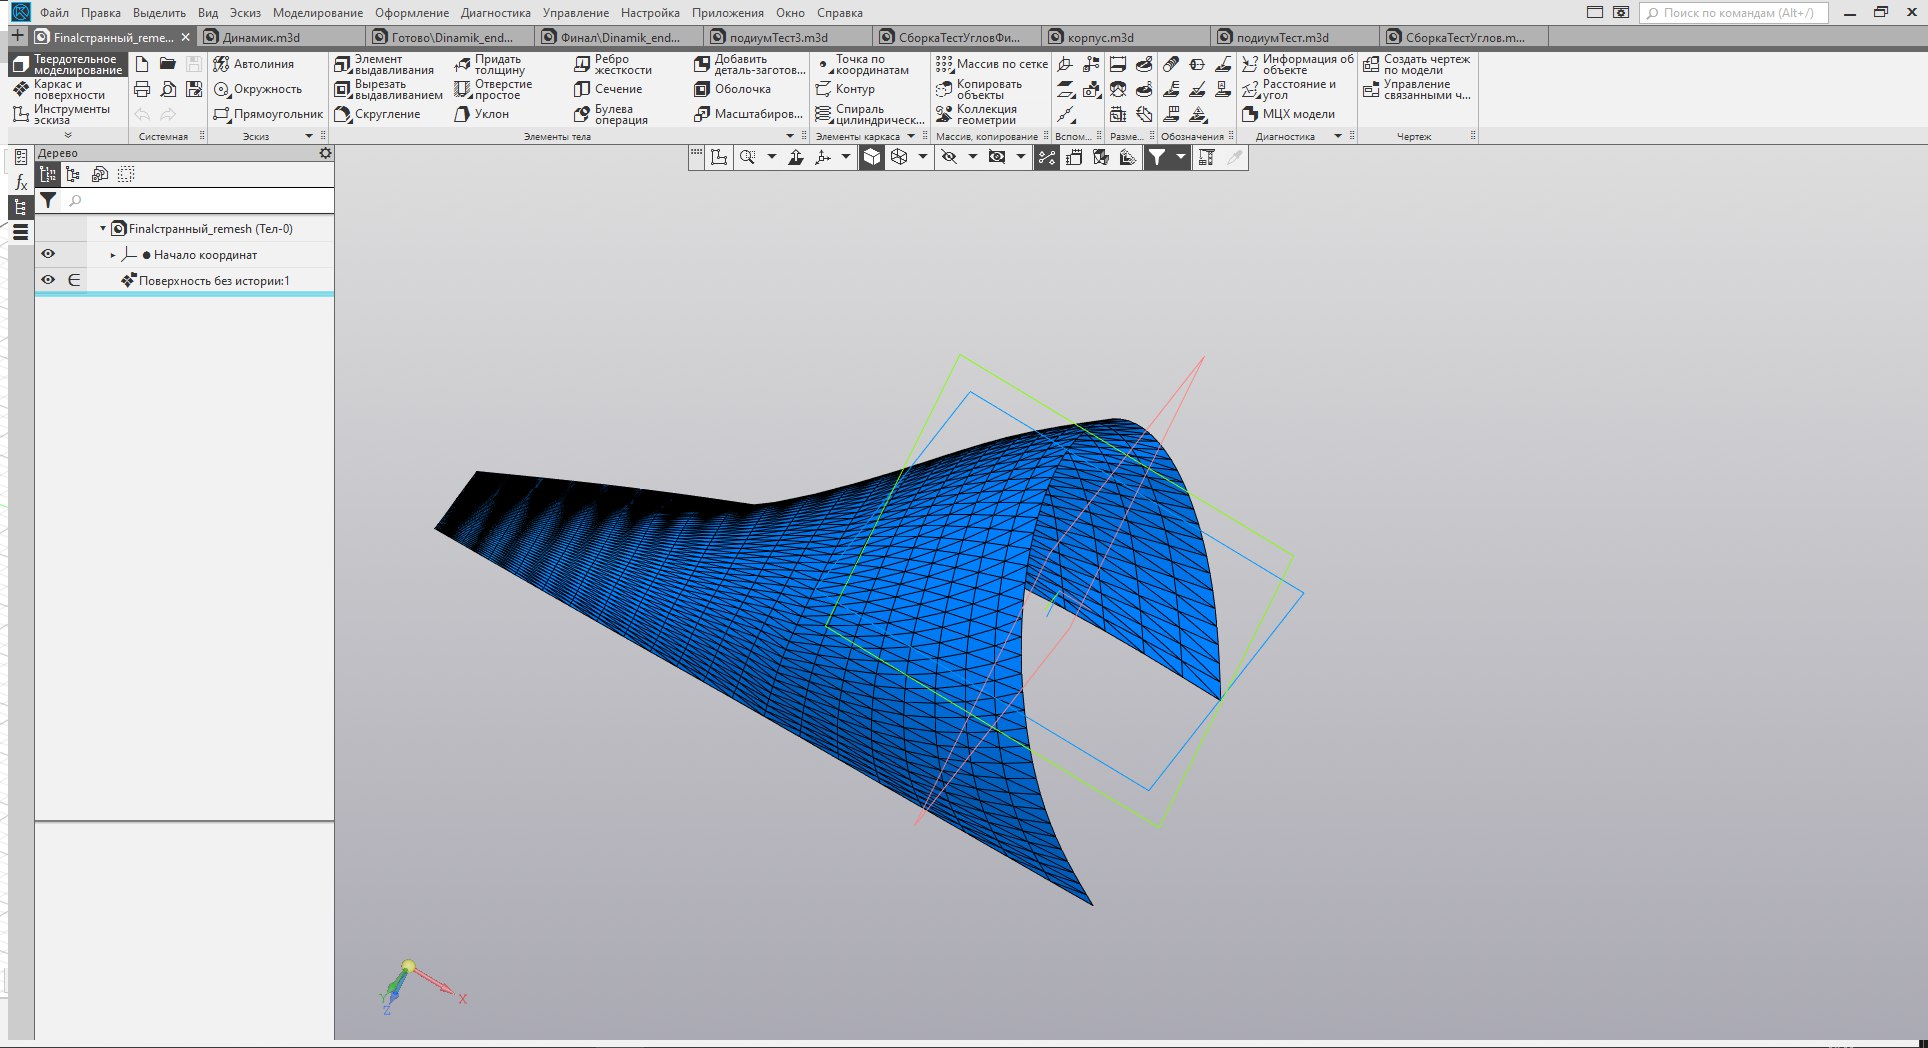The image size is (1928, 1048).
Task: Click the Save As diskette icon
Action: click(x=194, y=89)
